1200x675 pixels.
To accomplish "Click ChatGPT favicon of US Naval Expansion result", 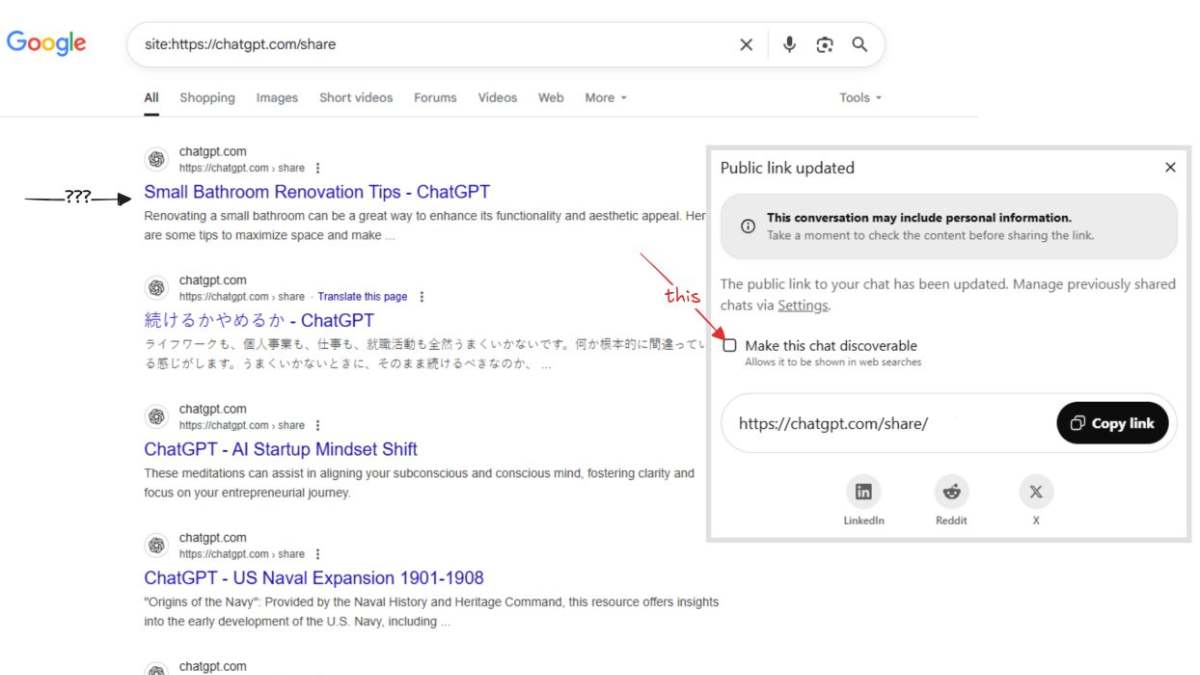I will [156, 545].
